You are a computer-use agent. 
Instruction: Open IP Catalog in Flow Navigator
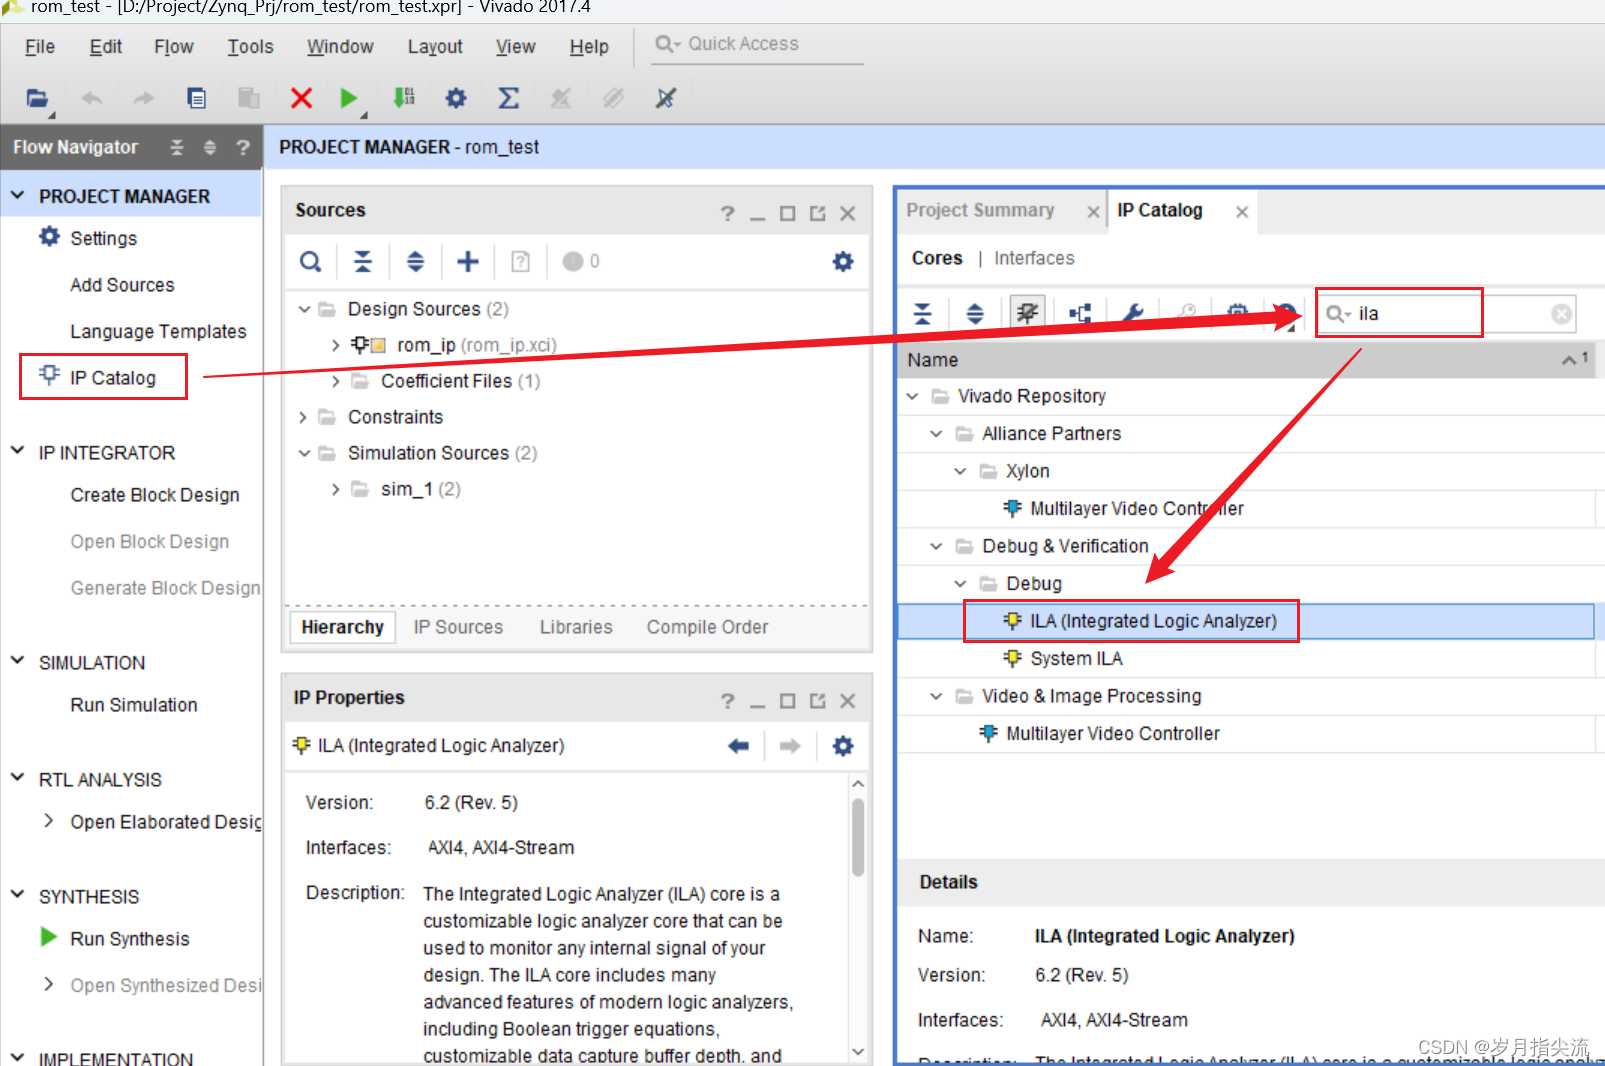pos(112,378)
